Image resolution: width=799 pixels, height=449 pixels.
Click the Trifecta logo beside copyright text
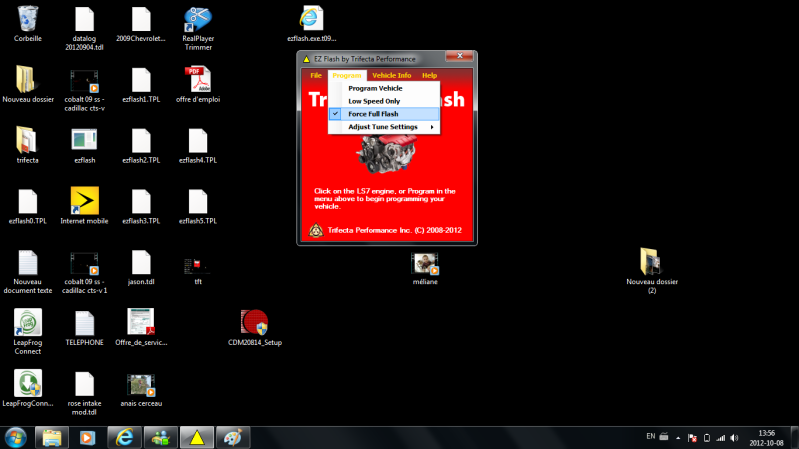(316, 230)
